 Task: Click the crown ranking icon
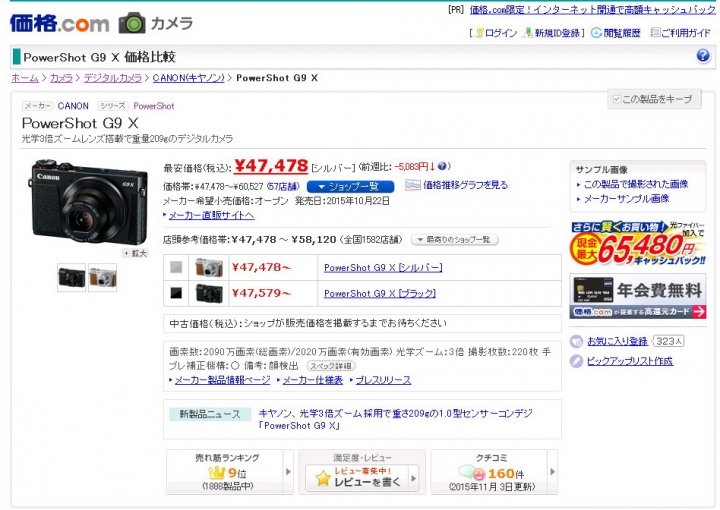click(x=216, y=472)
